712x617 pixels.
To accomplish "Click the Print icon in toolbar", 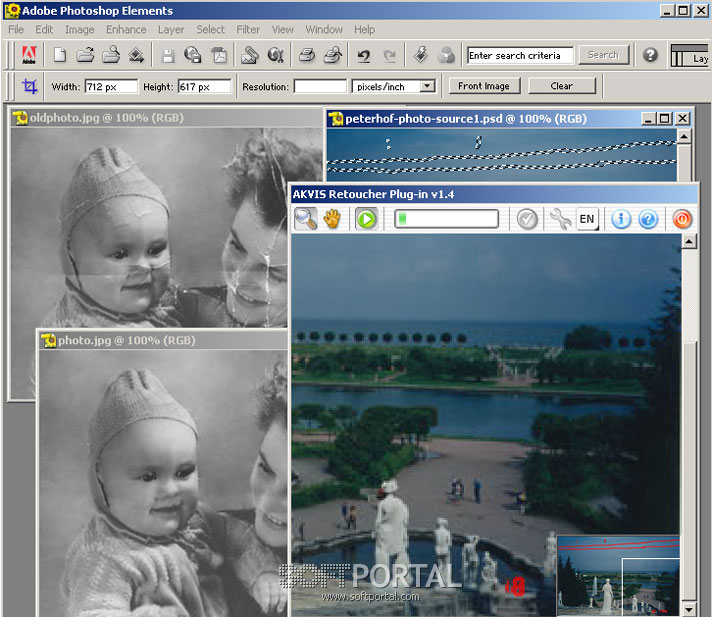I will (307, 55).
